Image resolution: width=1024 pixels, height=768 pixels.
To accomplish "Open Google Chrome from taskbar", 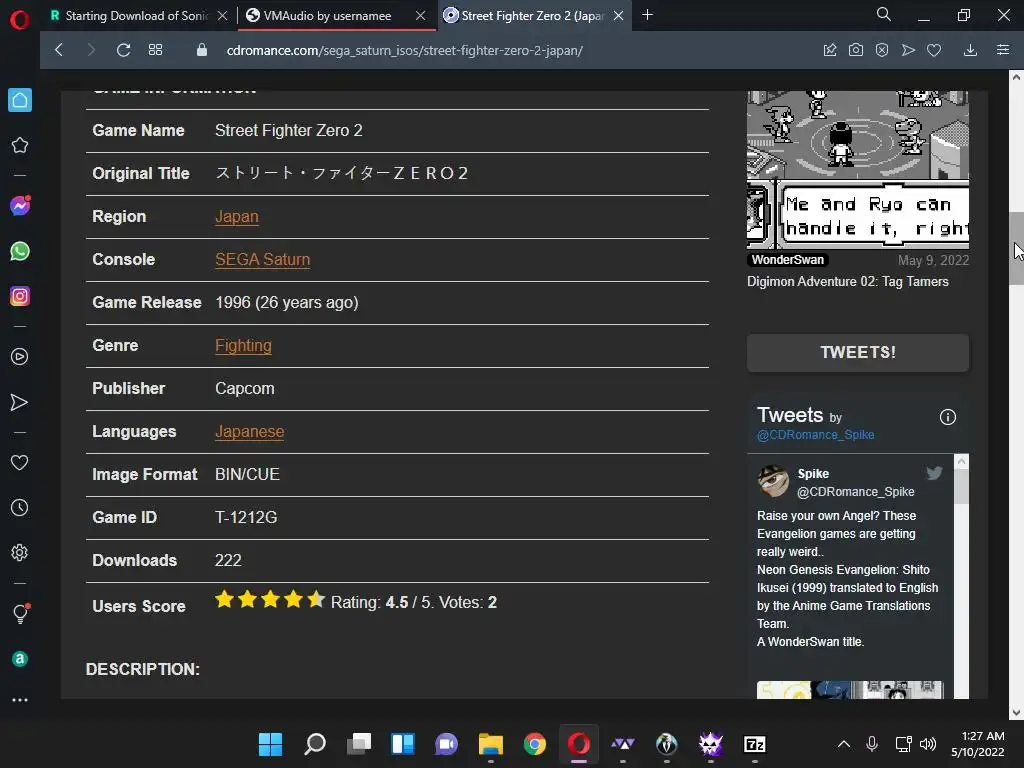I will 535,744.
